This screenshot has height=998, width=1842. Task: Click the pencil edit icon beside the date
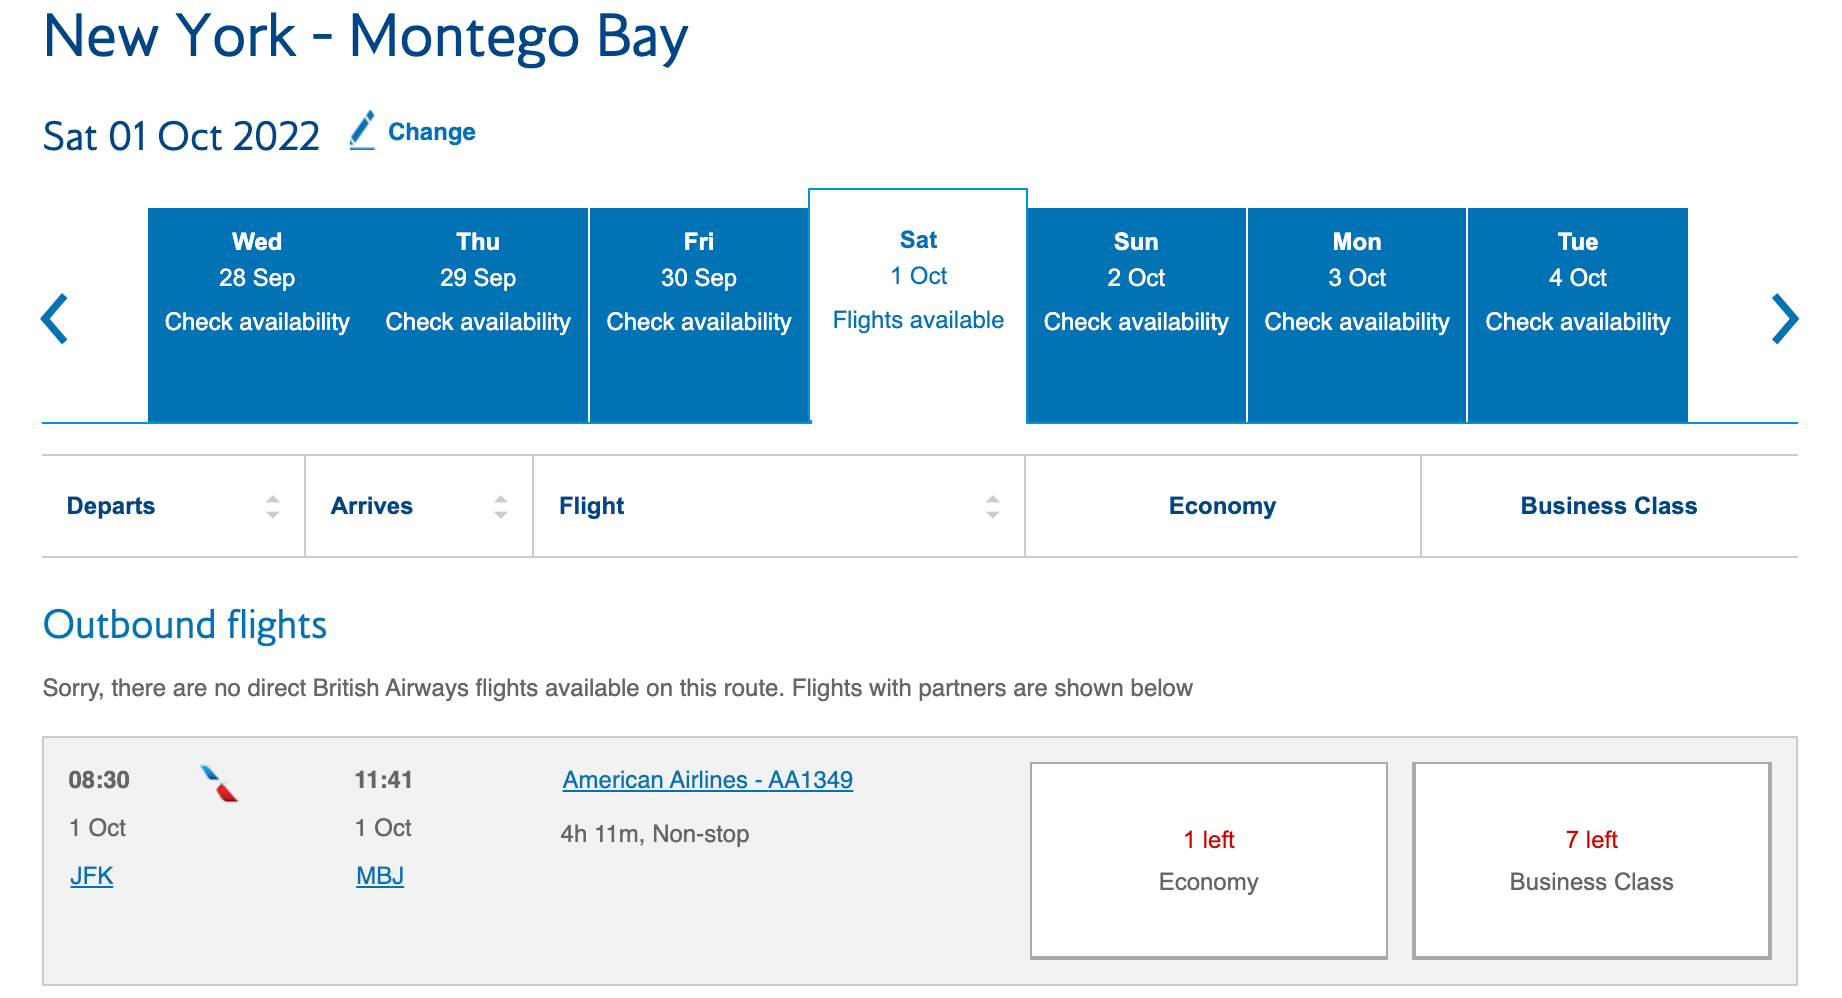tap(362, 131)
